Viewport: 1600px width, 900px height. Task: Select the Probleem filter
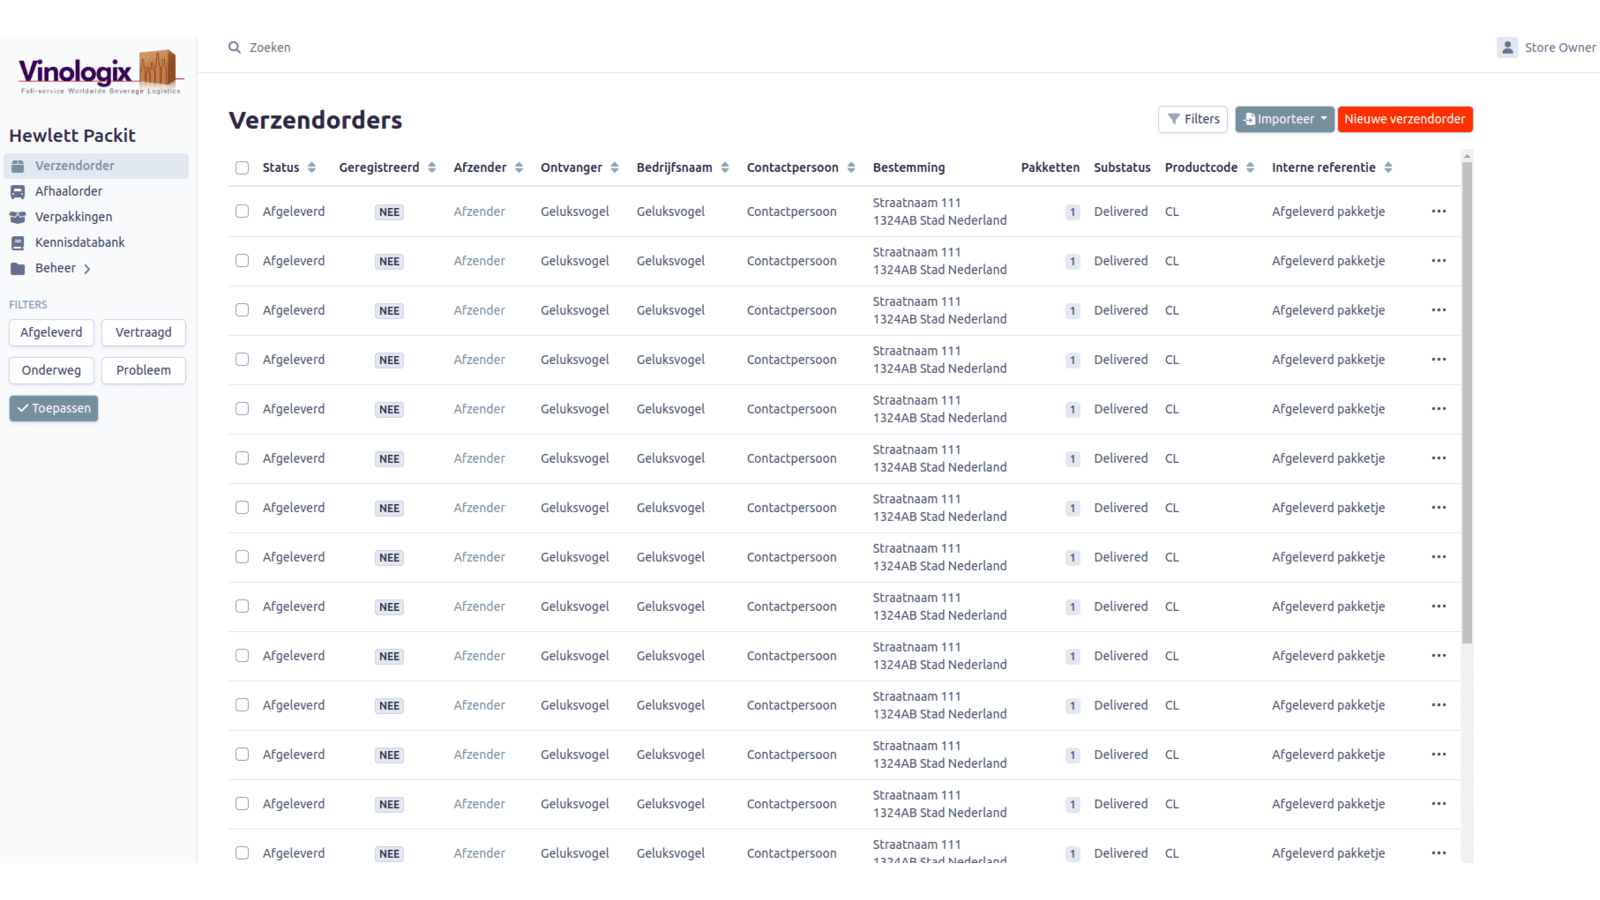(x=143, y=371)
